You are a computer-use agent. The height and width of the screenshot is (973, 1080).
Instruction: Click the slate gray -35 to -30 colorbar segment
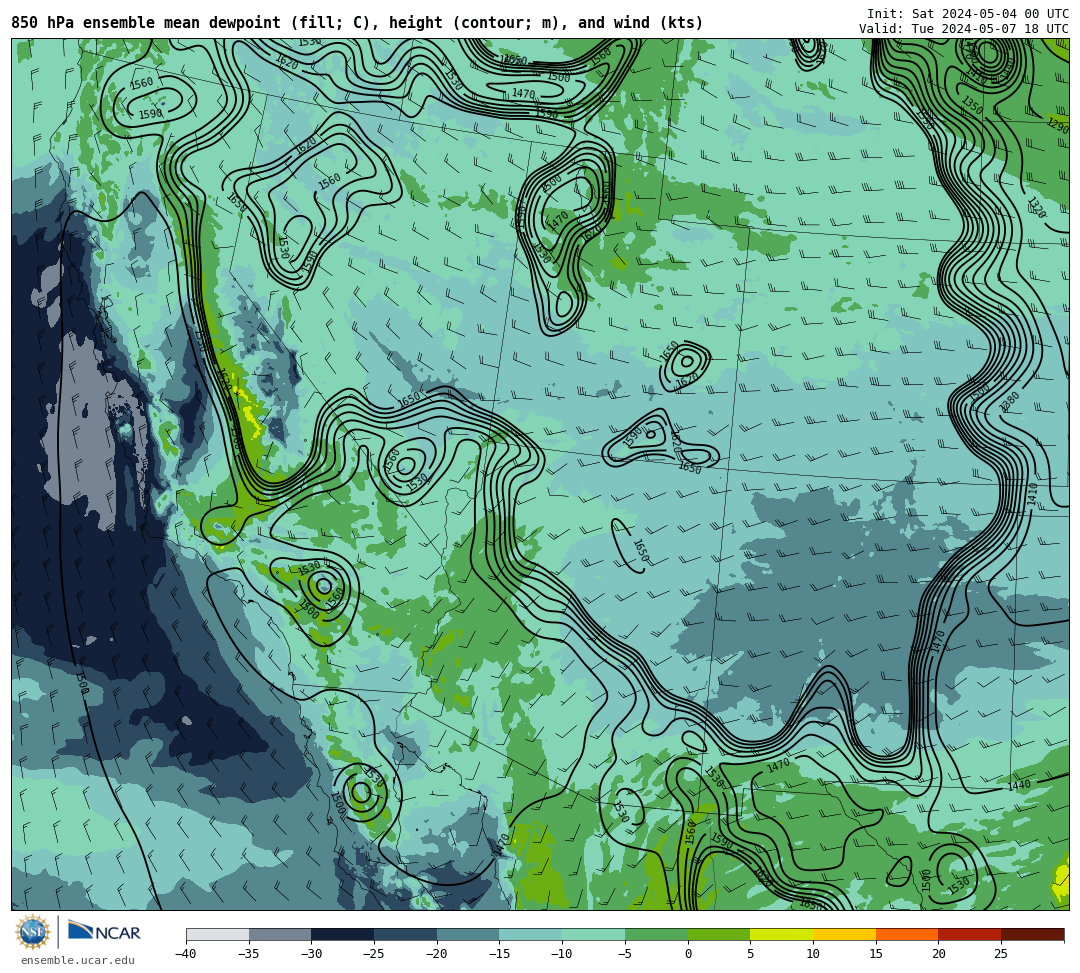pos(280,934)
